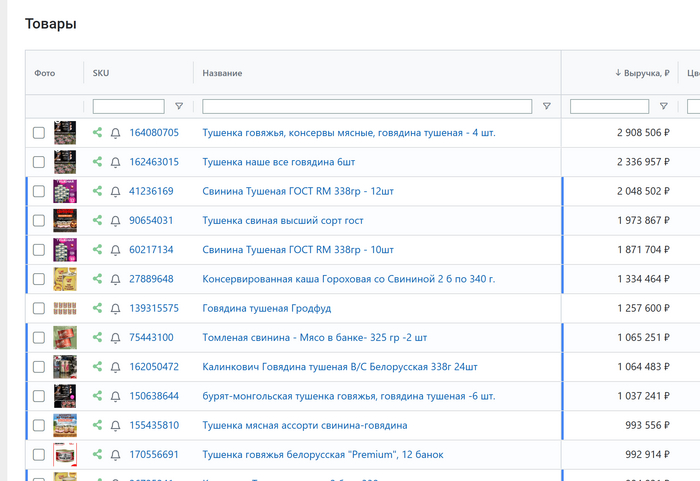Tick checkbox for SKU 150638644 row
700x481 pixels.
click(39, 396)
